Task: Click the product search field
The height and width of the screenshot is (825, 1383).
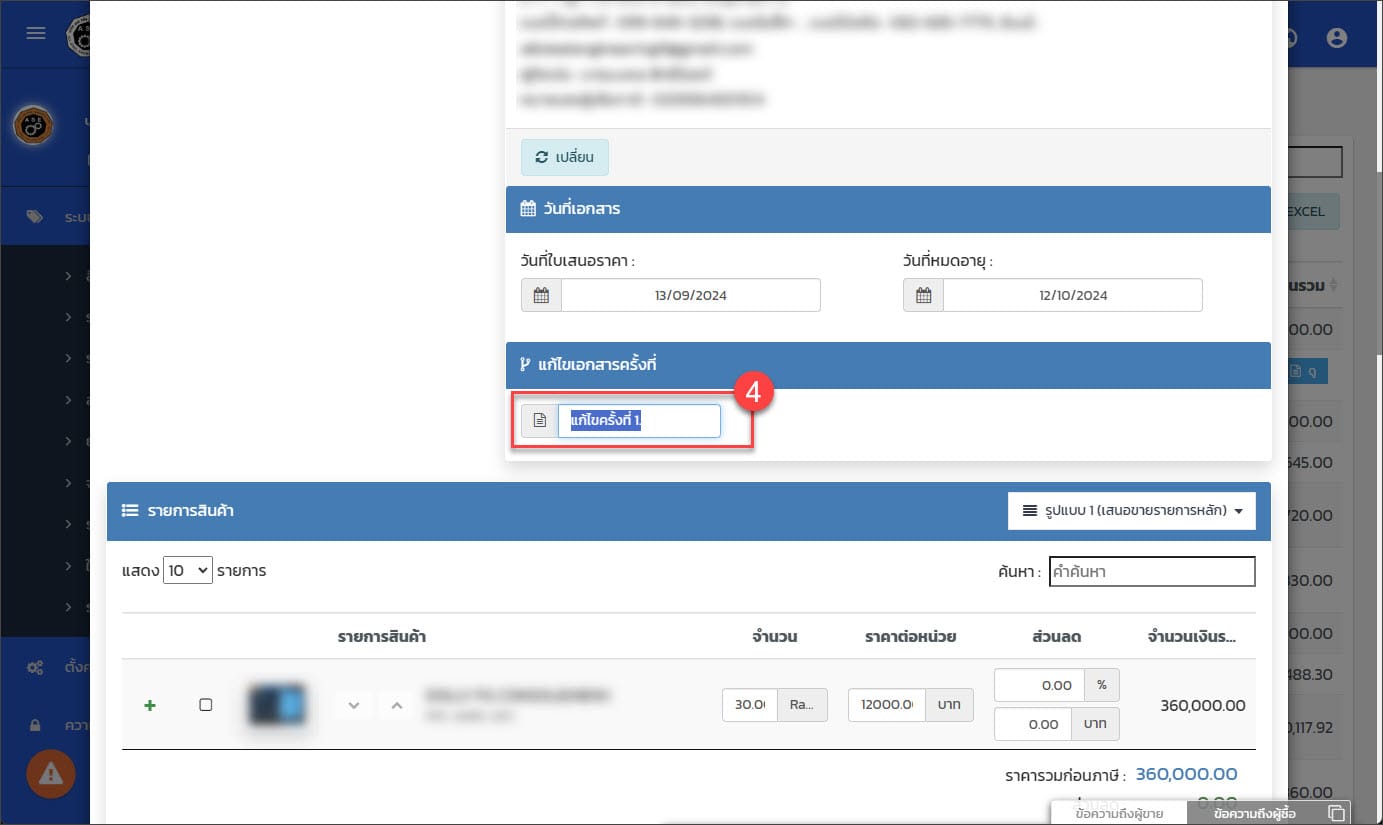Action: pyautogui.click(x=1151, y=572)
